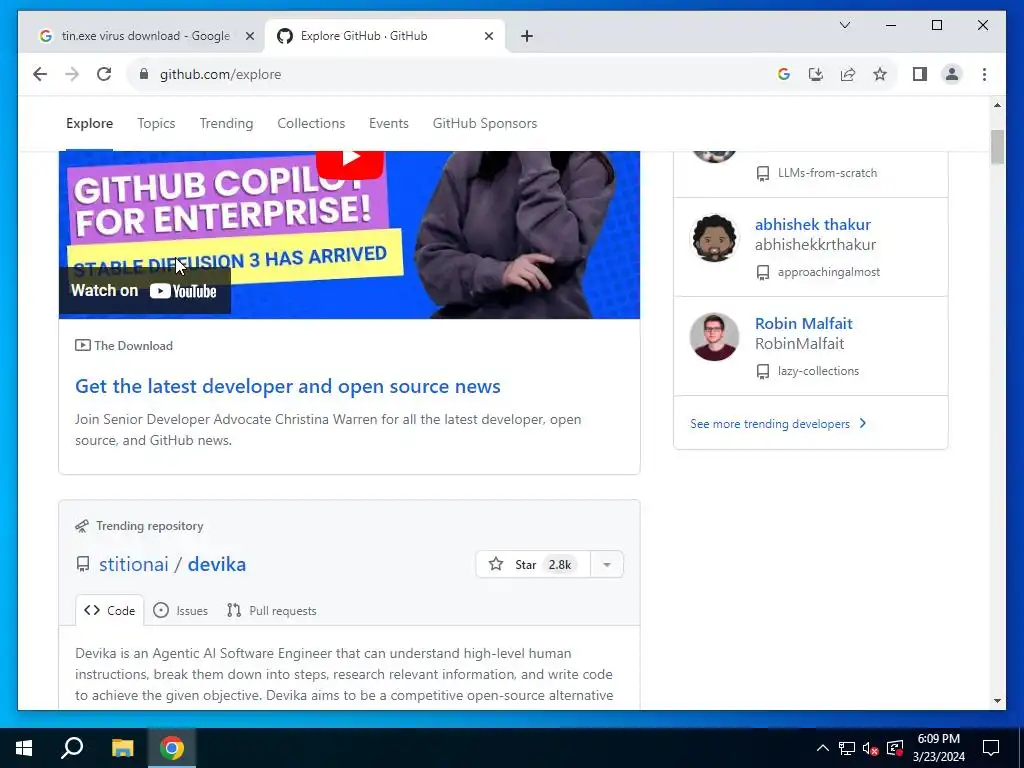Star the devika repository
1024x768 pixels.
(533, 564)
